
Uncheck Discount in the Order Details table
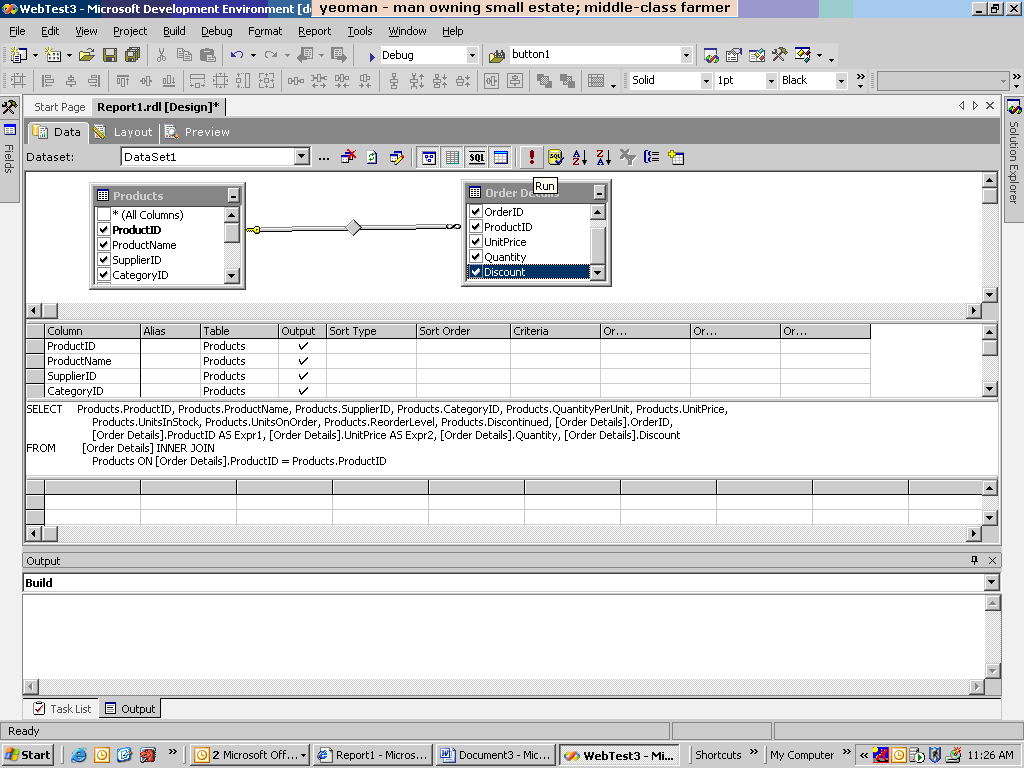click(475, 272)
